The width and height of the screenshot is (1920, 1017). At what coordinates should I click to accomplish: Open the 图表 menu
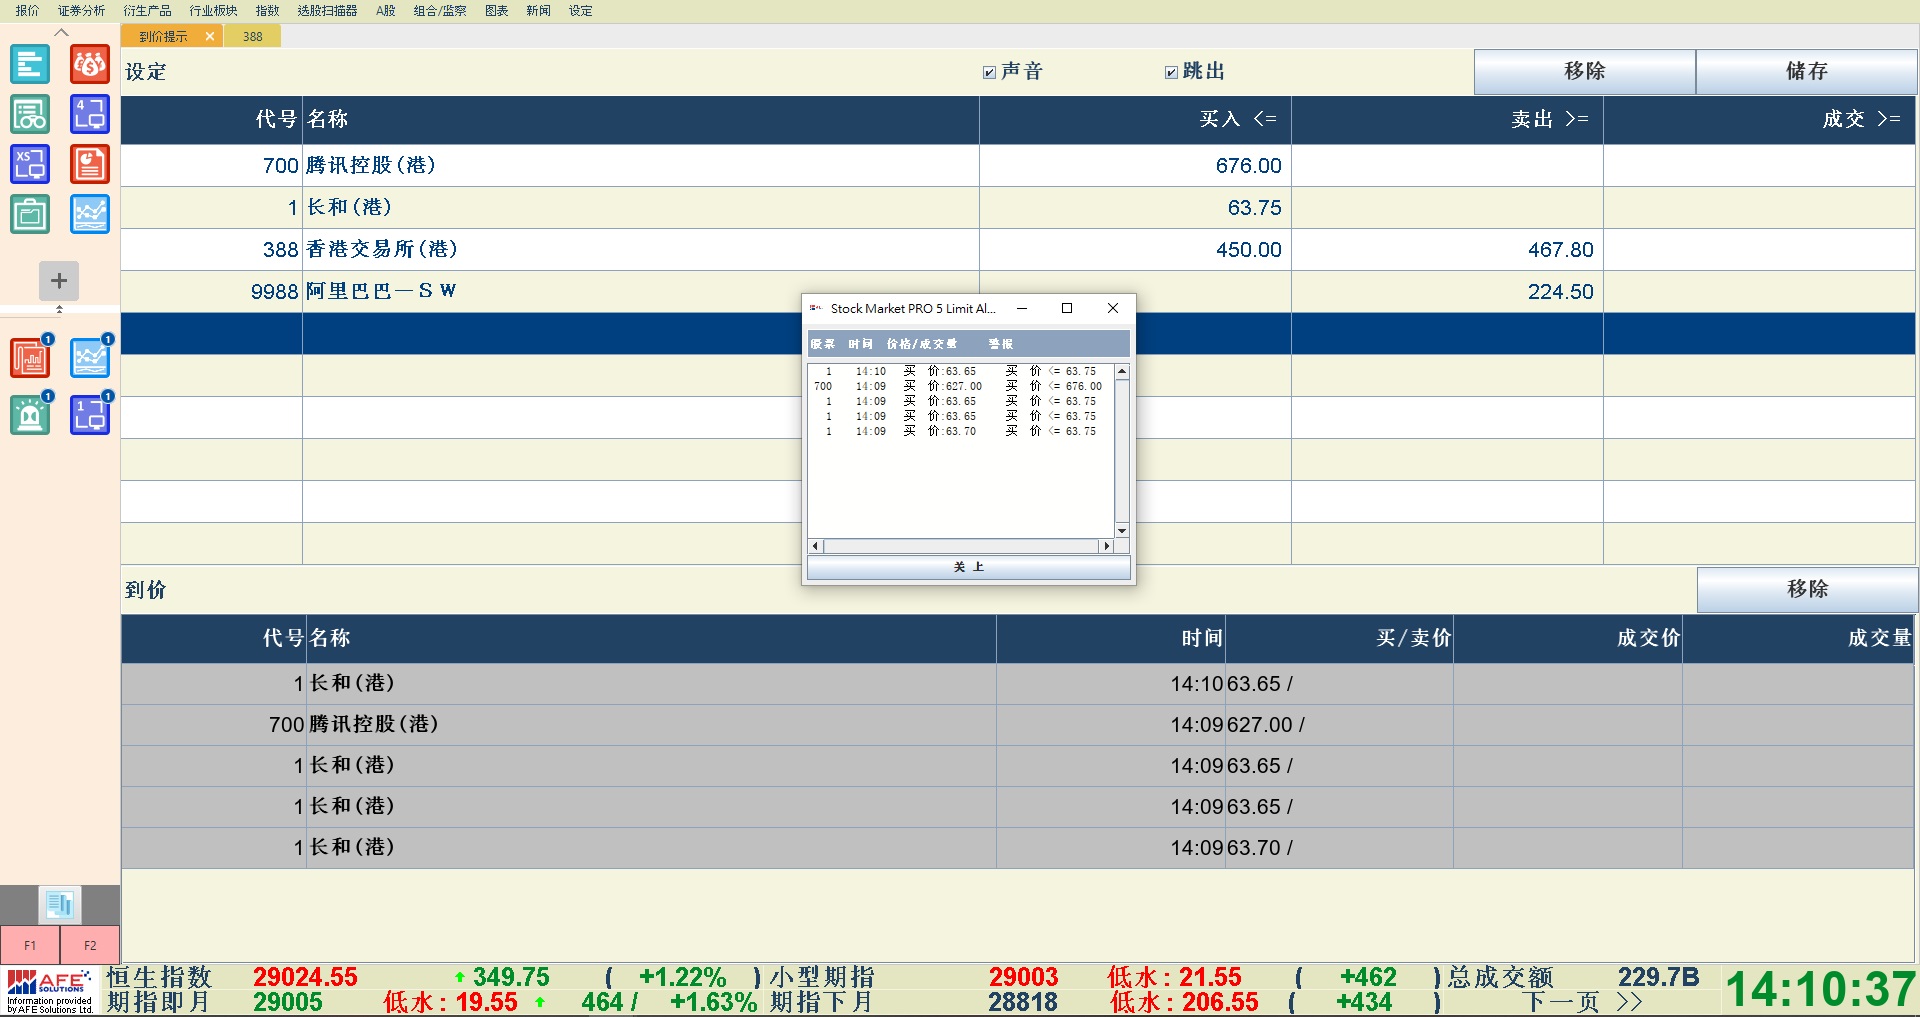[x=496, y=11]
